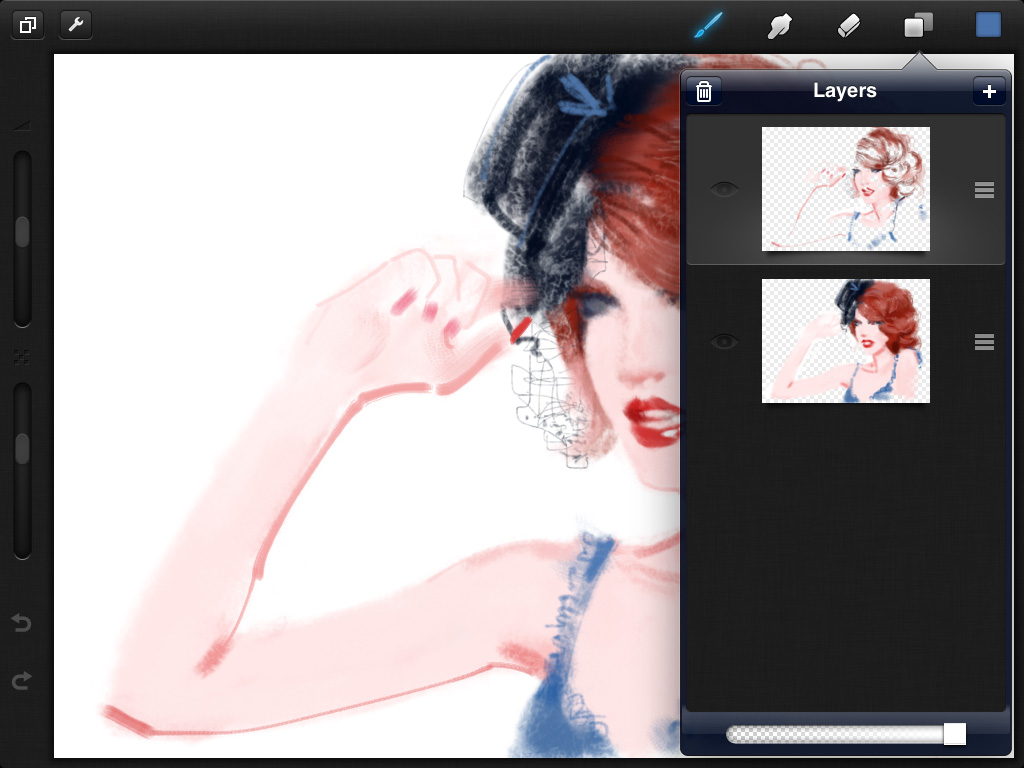Close the Layers panel via the layers icon
1024x768 pixels.
click(x=918, y=25)
